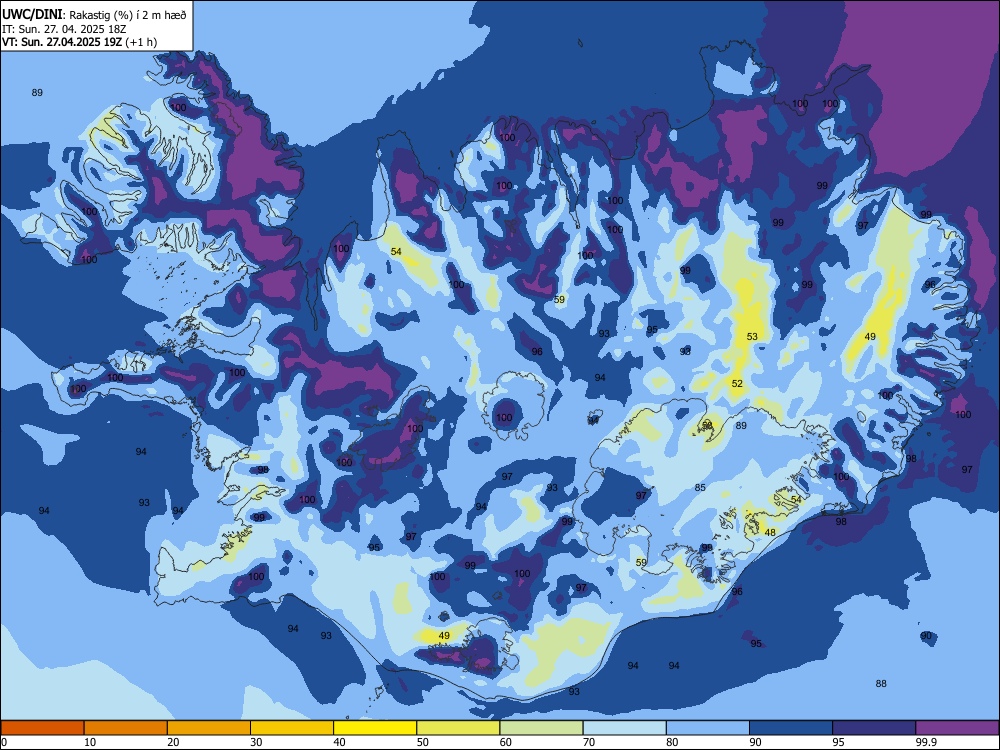
Task: Select the "IT: Sun. 27. 04. 2025 18Z" line
Action: [x=64, y=29]
